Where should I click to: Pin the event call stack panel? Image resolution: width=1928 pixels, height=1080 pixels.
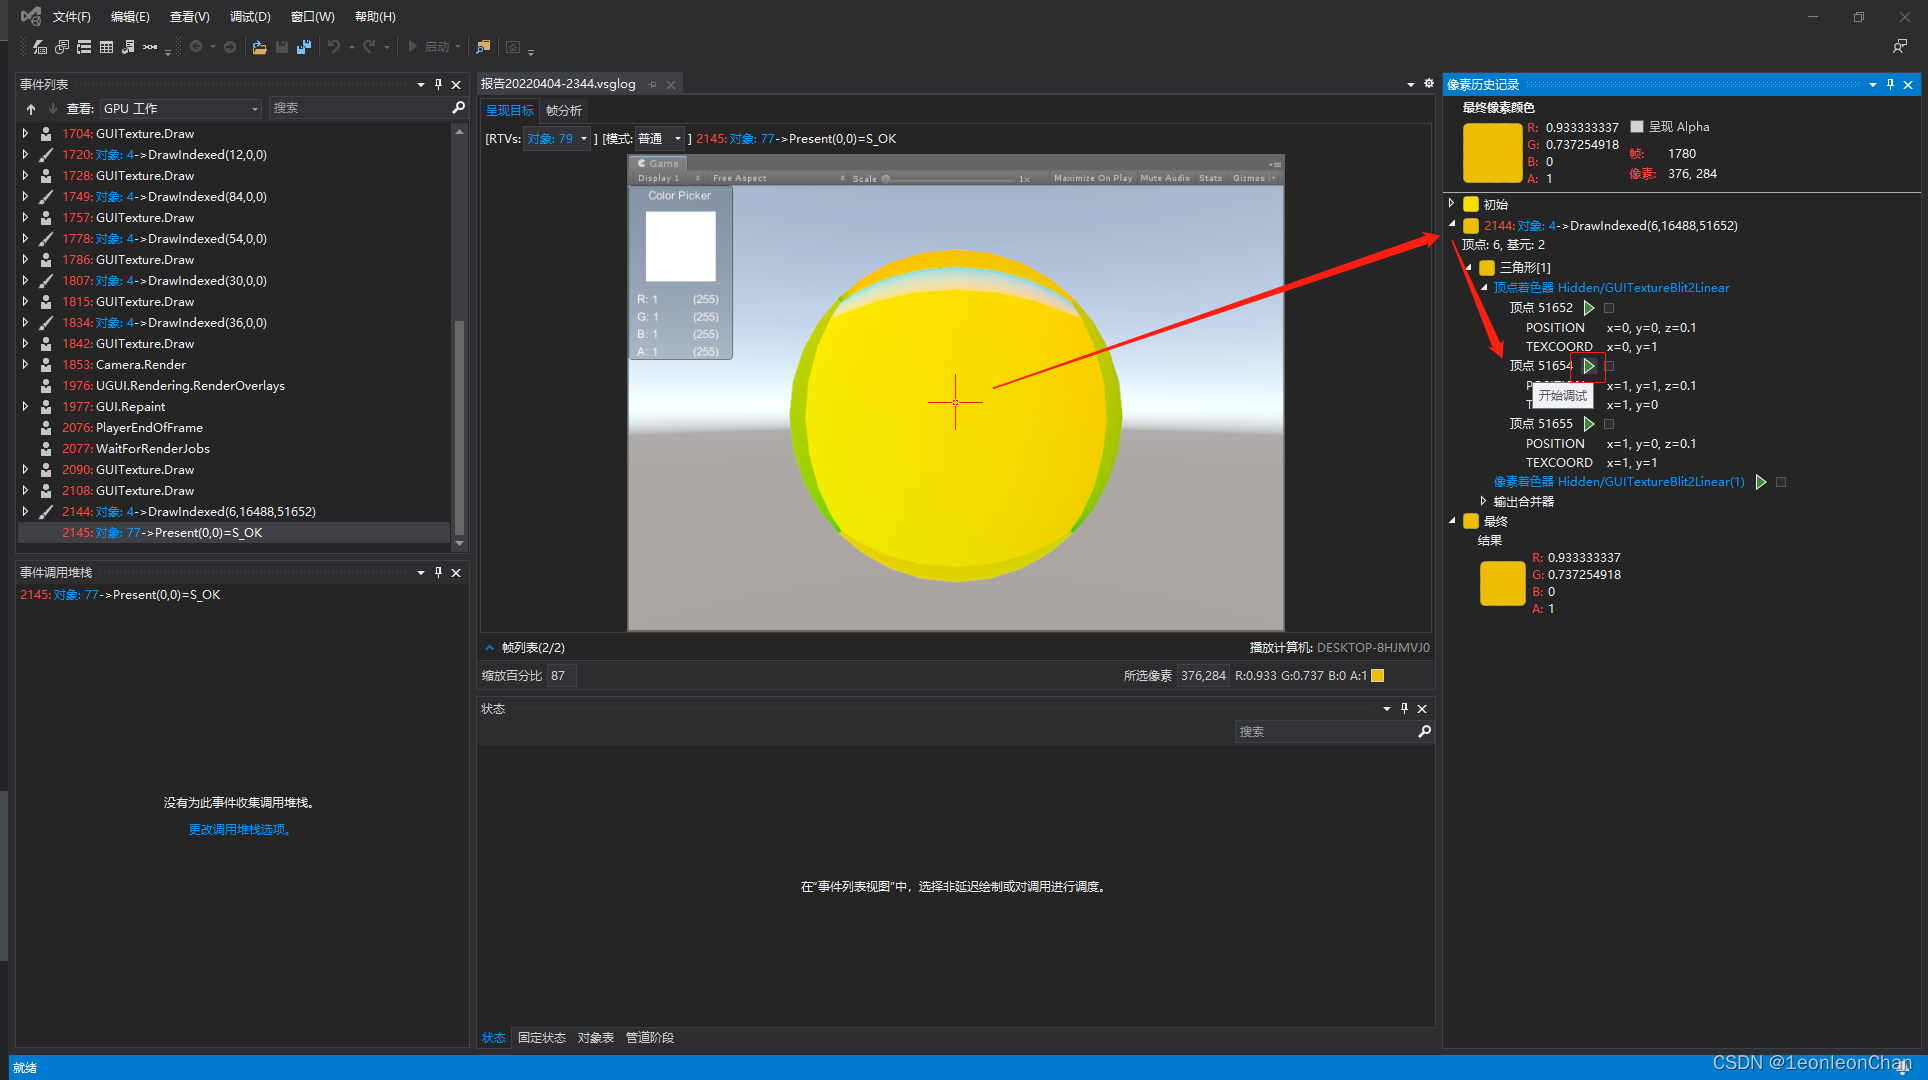click(x=438, y=573)
